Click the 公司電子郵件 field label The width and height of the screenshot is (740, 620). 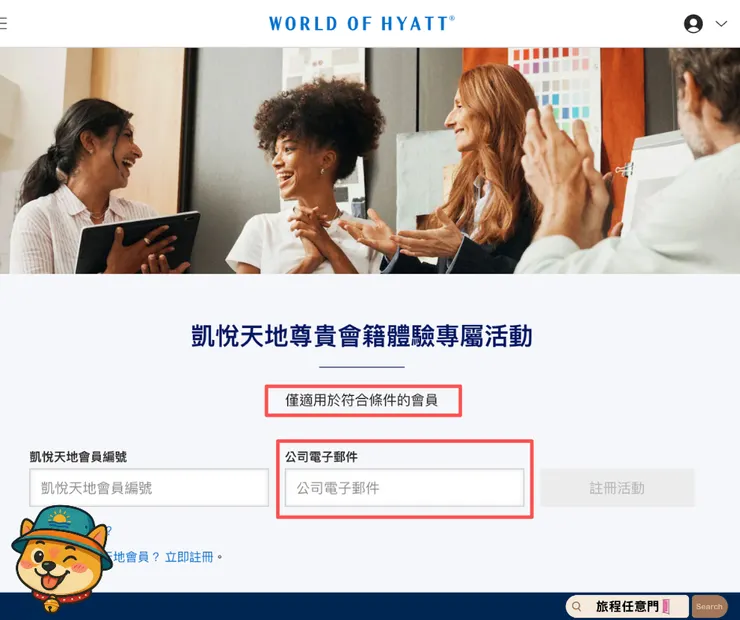coord(321,456)
